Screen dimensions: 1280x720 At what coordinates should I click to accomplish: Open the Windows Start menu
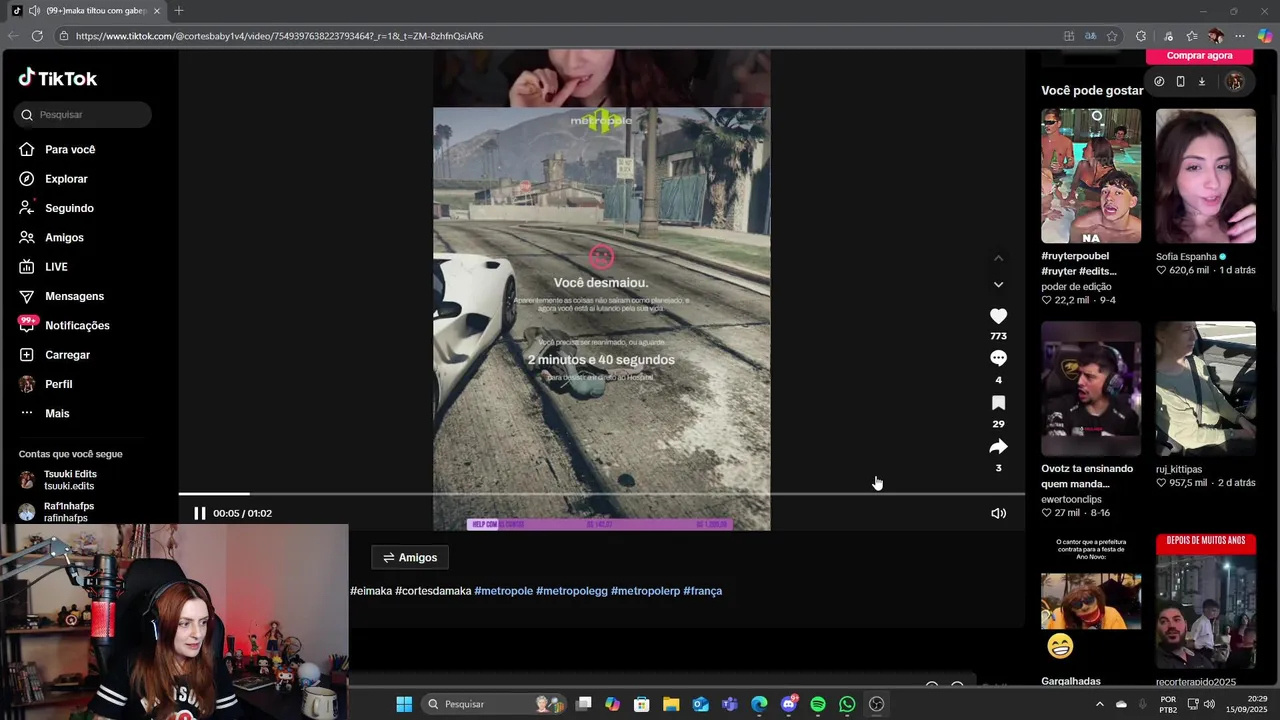[x=404, y=704]
